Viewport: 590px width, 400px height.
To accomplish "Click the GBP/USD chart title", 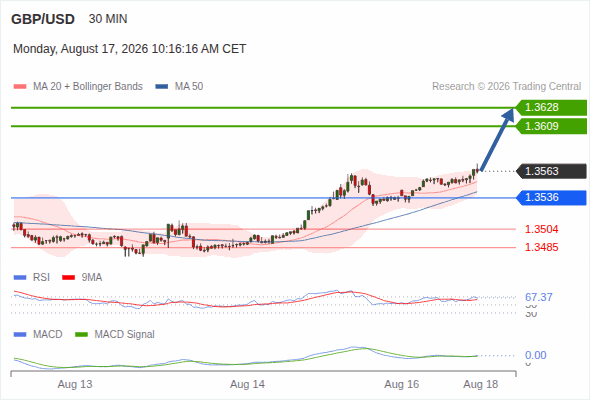I will coord(43,19).
